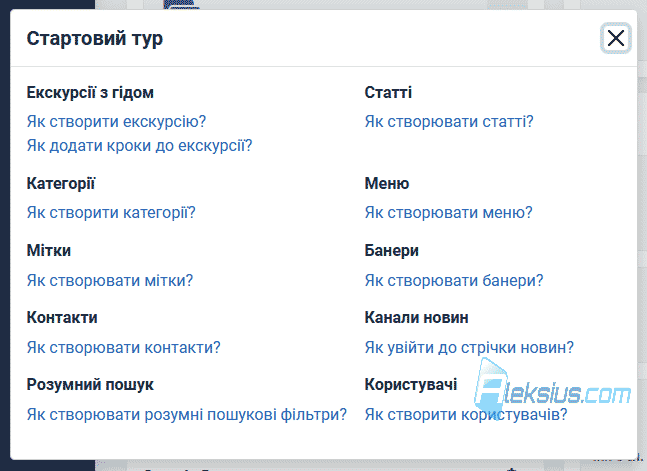Select the heading Користувачі

point(411,385)
